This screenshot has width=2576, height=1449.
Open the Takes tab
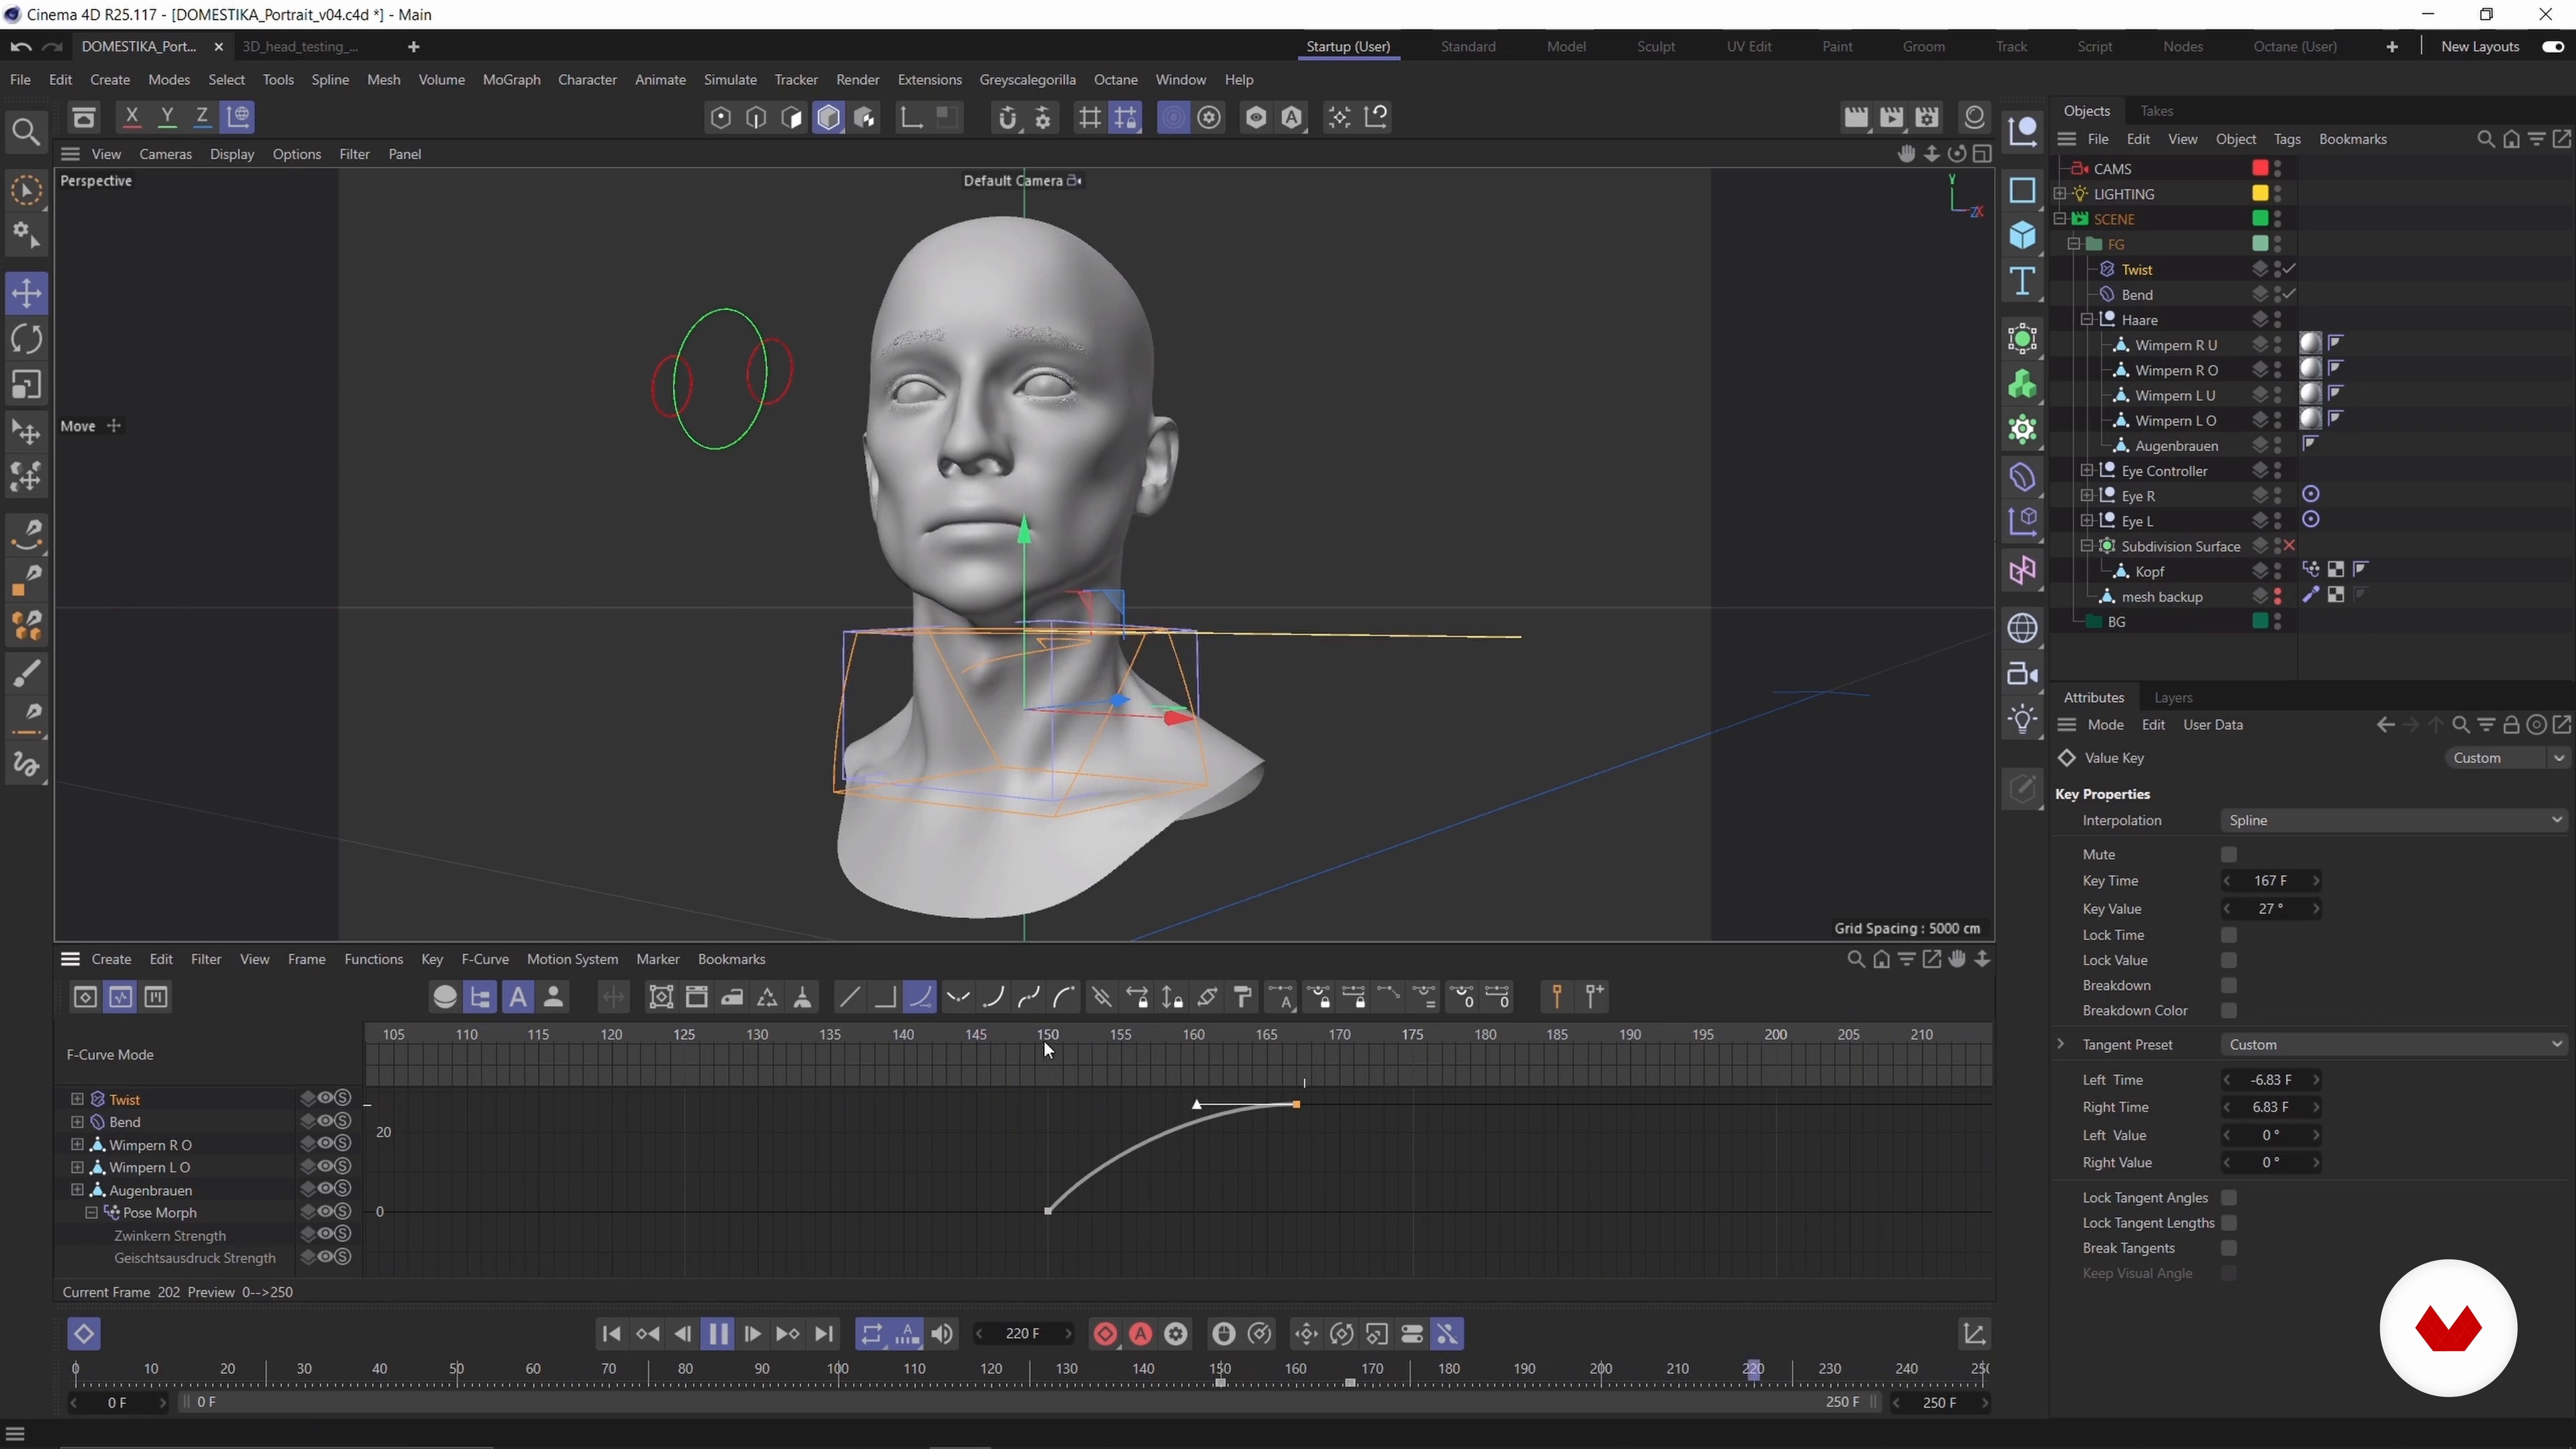pos(2156,111)
